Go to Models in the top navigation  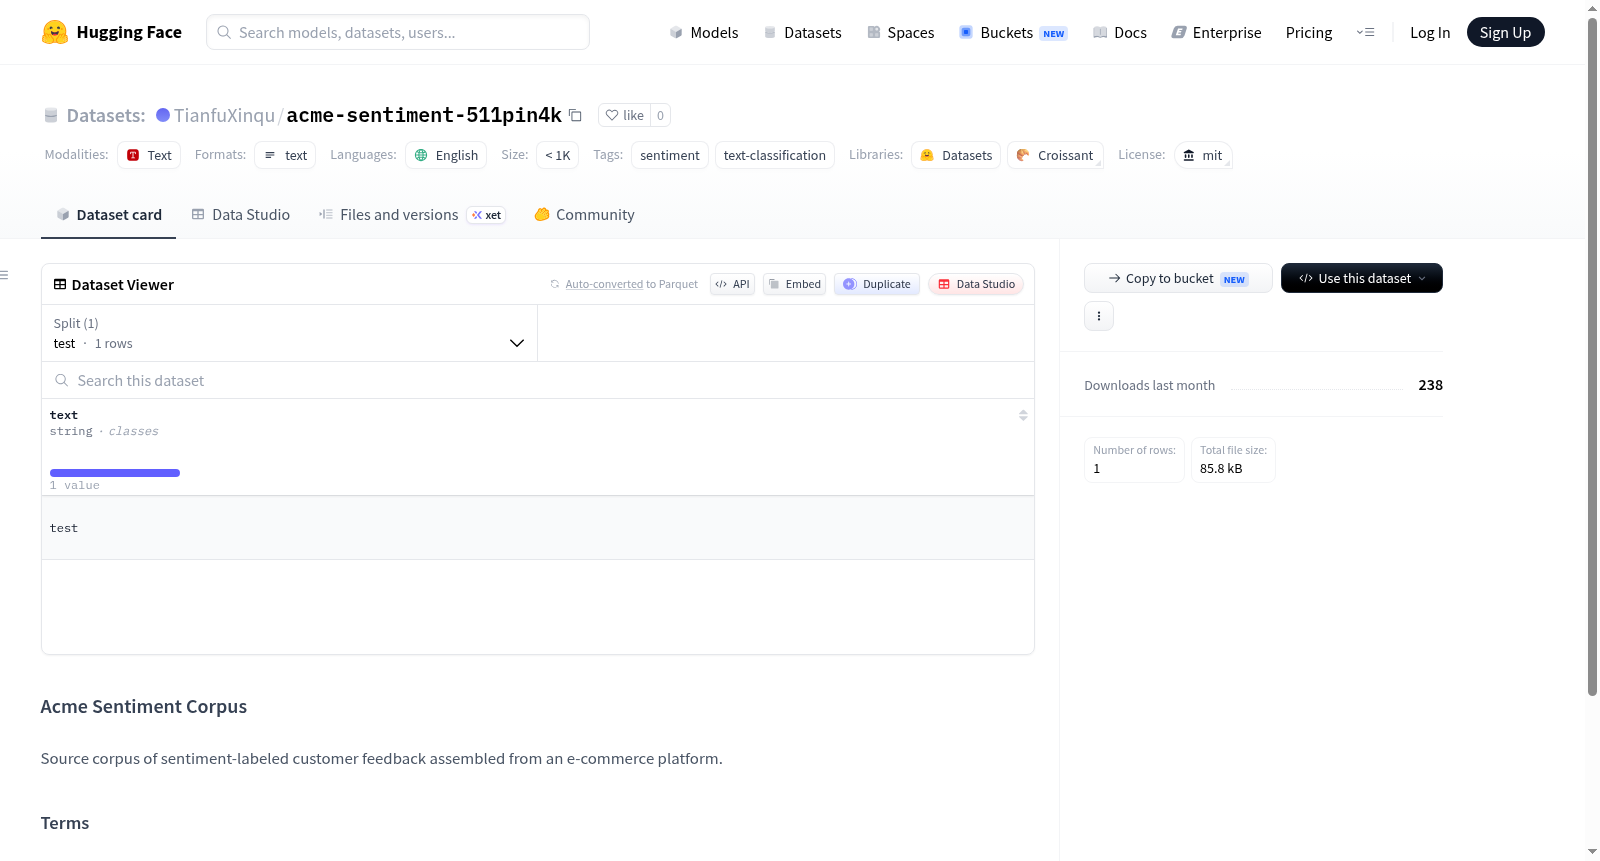click(704, 32)
